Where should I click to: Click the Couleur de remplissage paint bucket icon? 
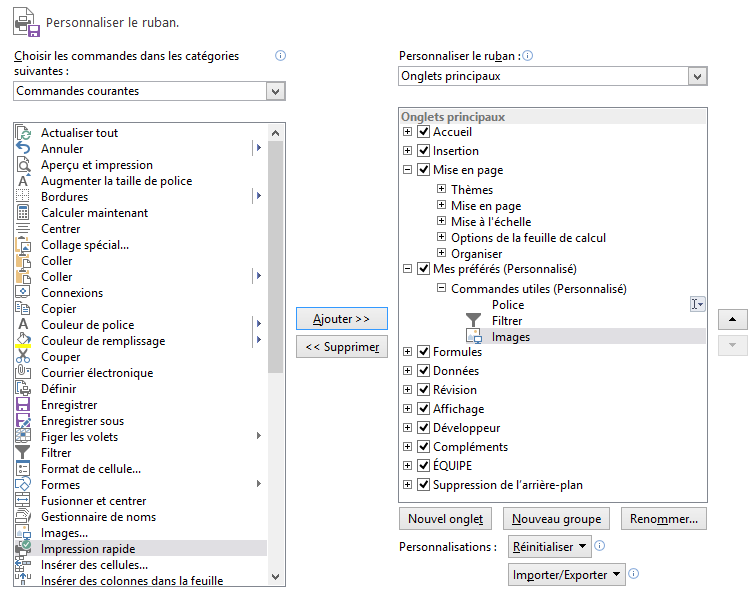coord(24,341)
